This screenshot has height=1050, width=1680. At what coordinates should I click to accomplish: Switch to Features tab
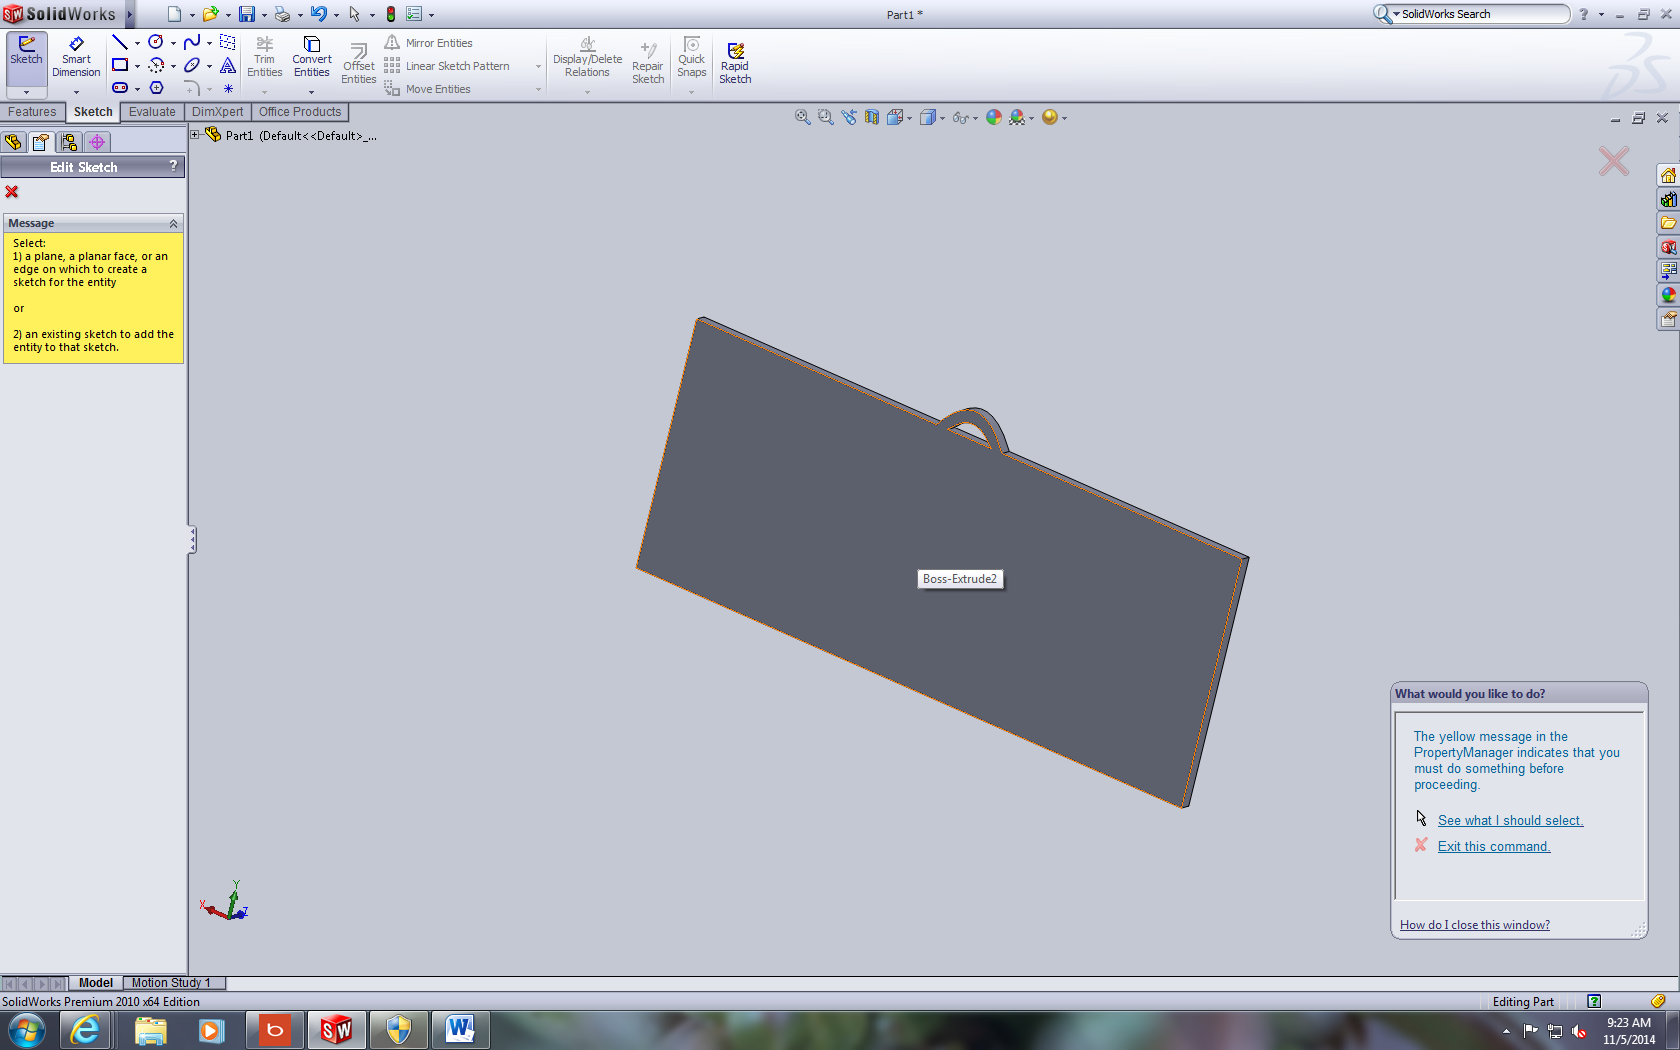(x=32, y=112)
